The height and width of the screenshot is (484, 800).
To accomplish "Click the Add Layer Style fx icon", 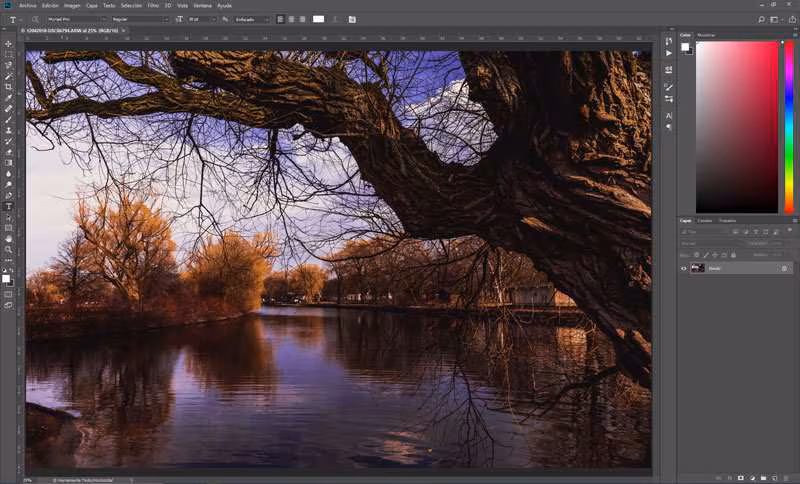I will 730,478.
